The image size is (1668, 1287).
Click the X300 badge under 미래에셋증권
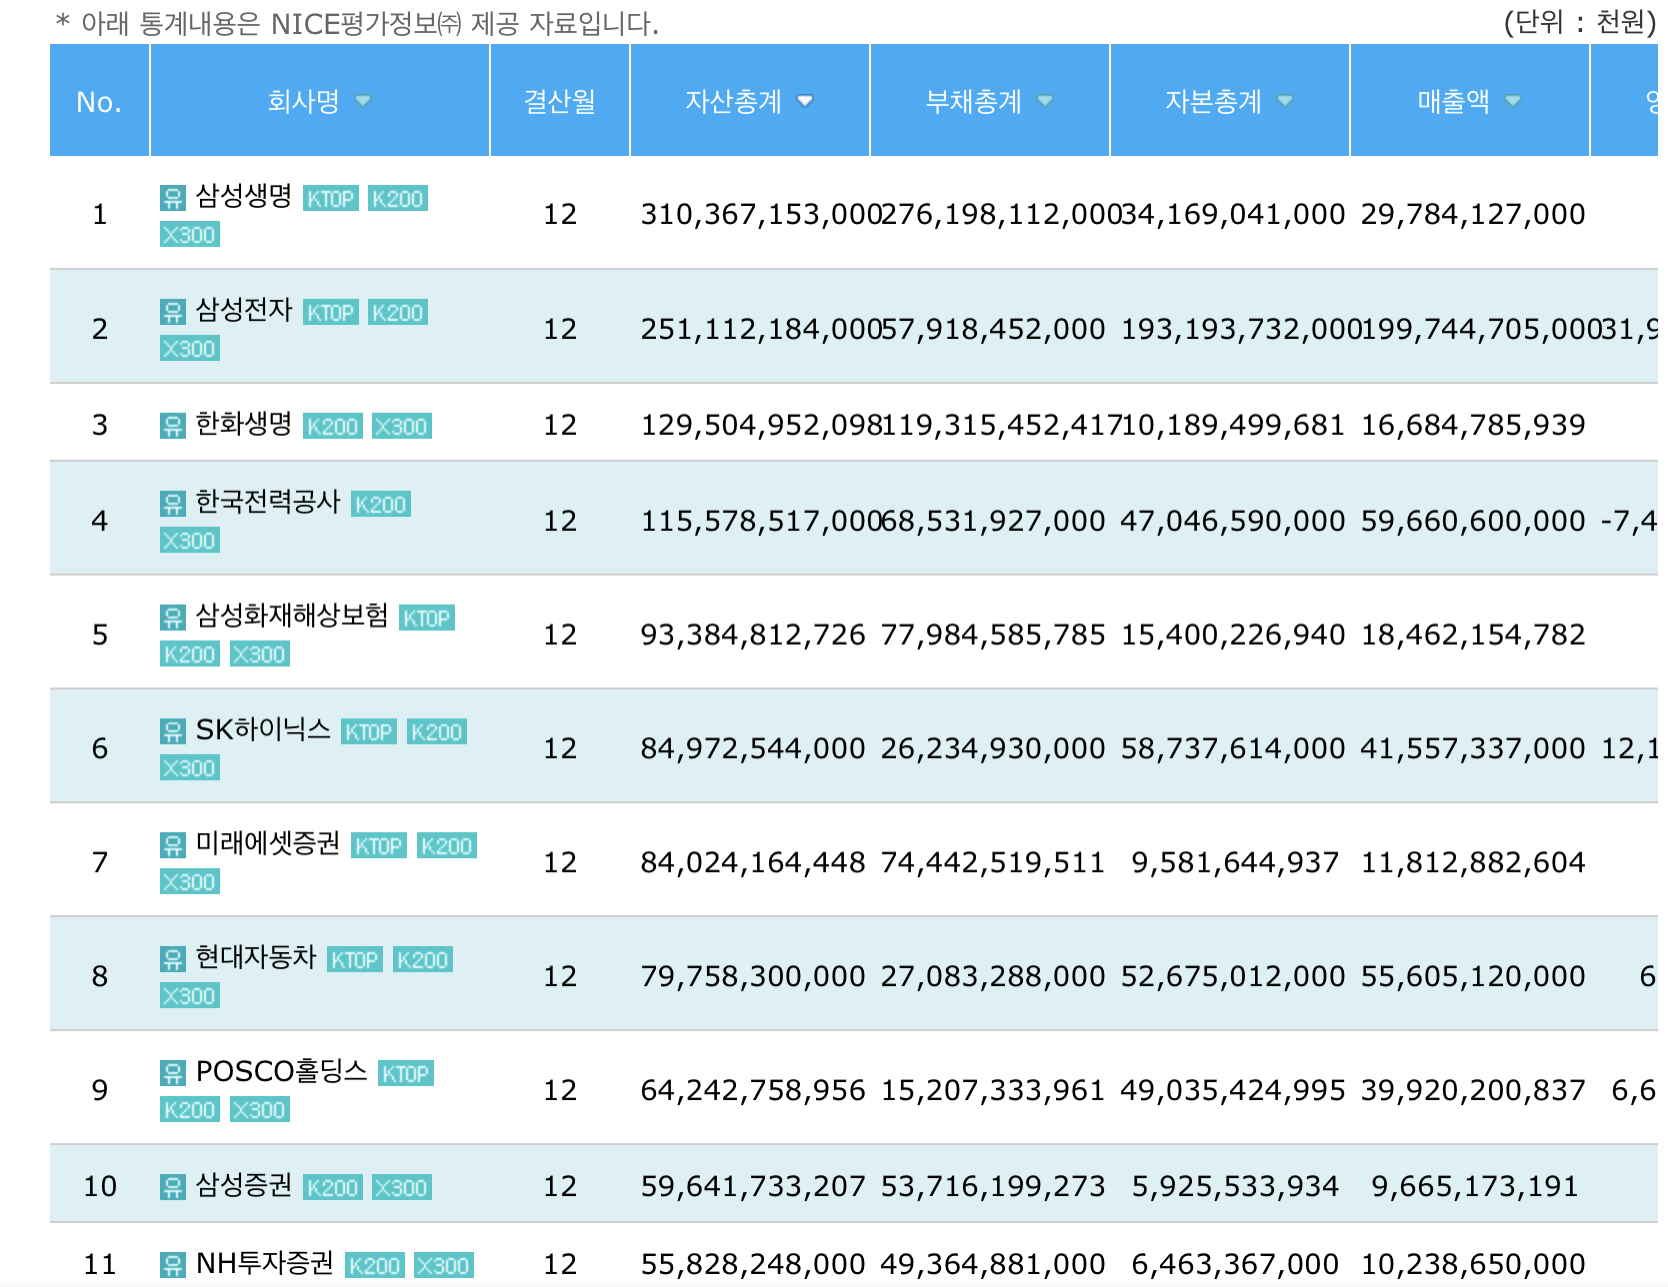tap(189, 883)
